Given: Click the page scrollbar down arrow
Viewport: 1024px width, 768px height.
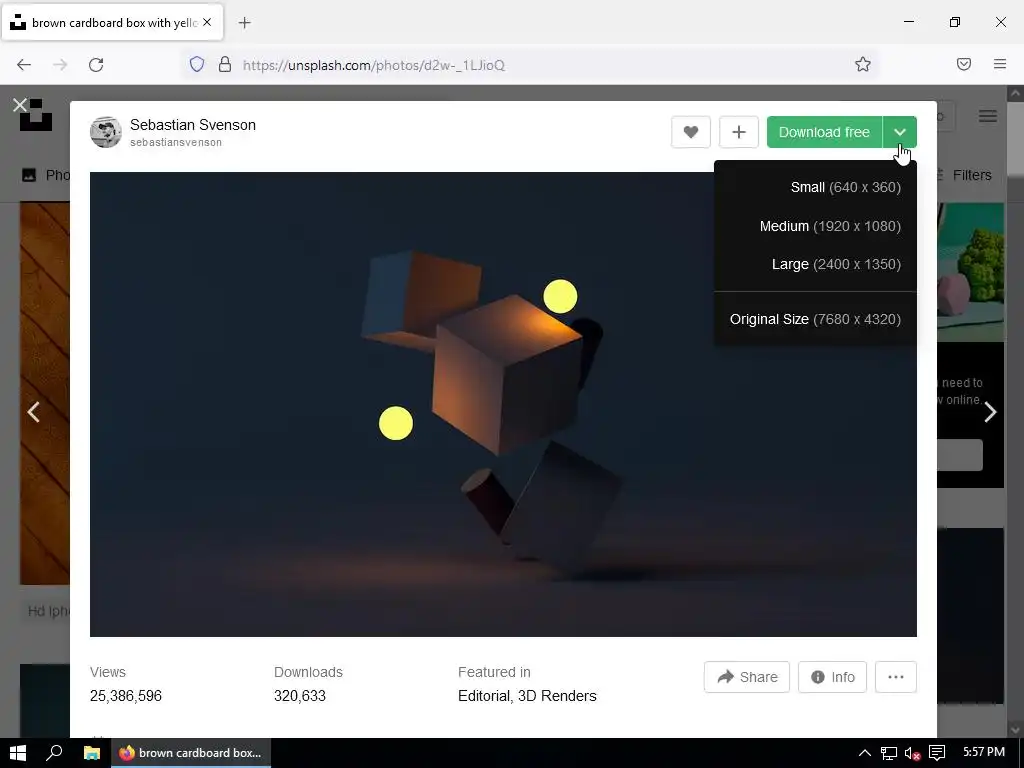Looking at the screenshot, I should [x=1016, y=729].
